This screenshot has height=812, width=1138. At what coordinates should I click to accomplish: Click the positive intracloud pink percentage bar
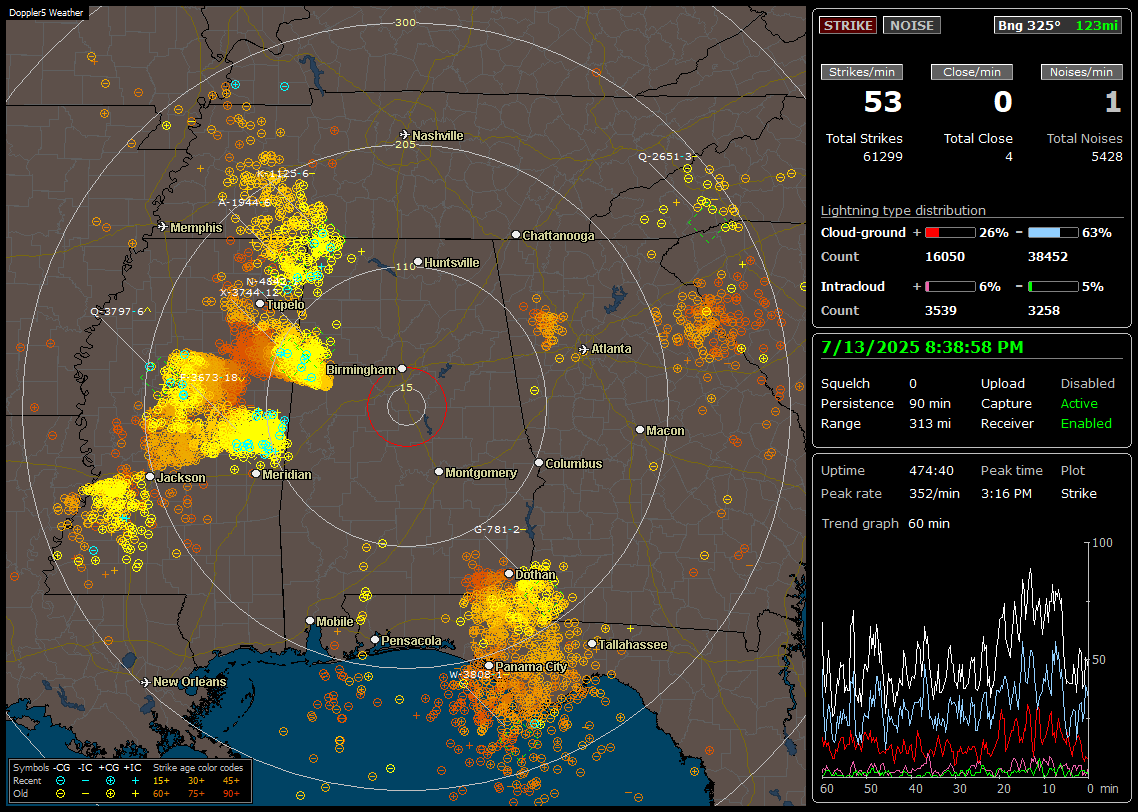tap(949, 287)
